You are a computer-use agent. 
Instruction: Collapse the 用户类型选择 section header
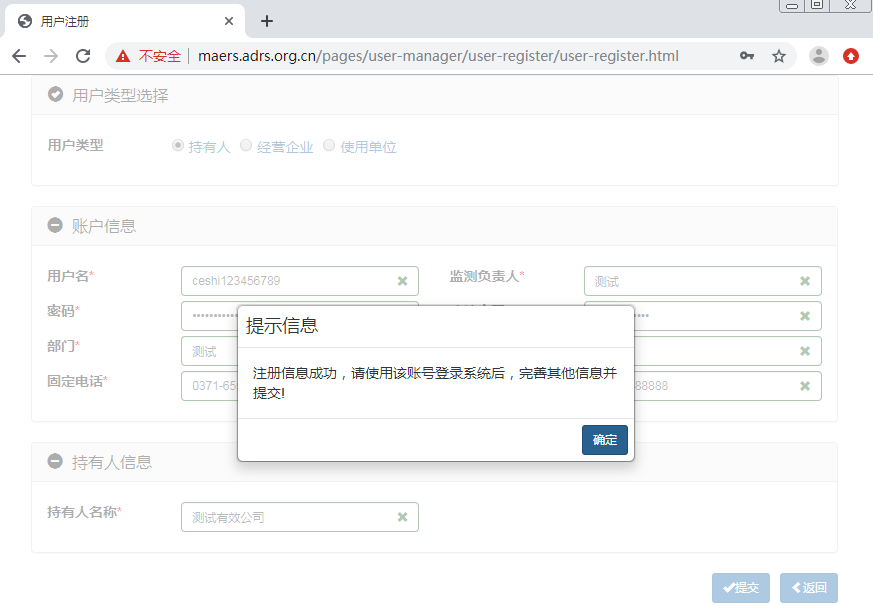[x=56, y=95]
